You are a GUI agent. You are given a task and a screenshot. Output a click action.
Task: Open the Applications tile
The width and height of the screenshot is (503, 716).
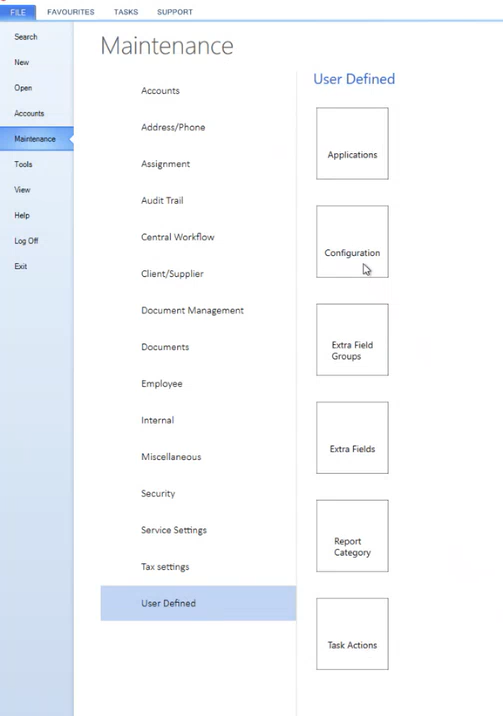point(352,143)
